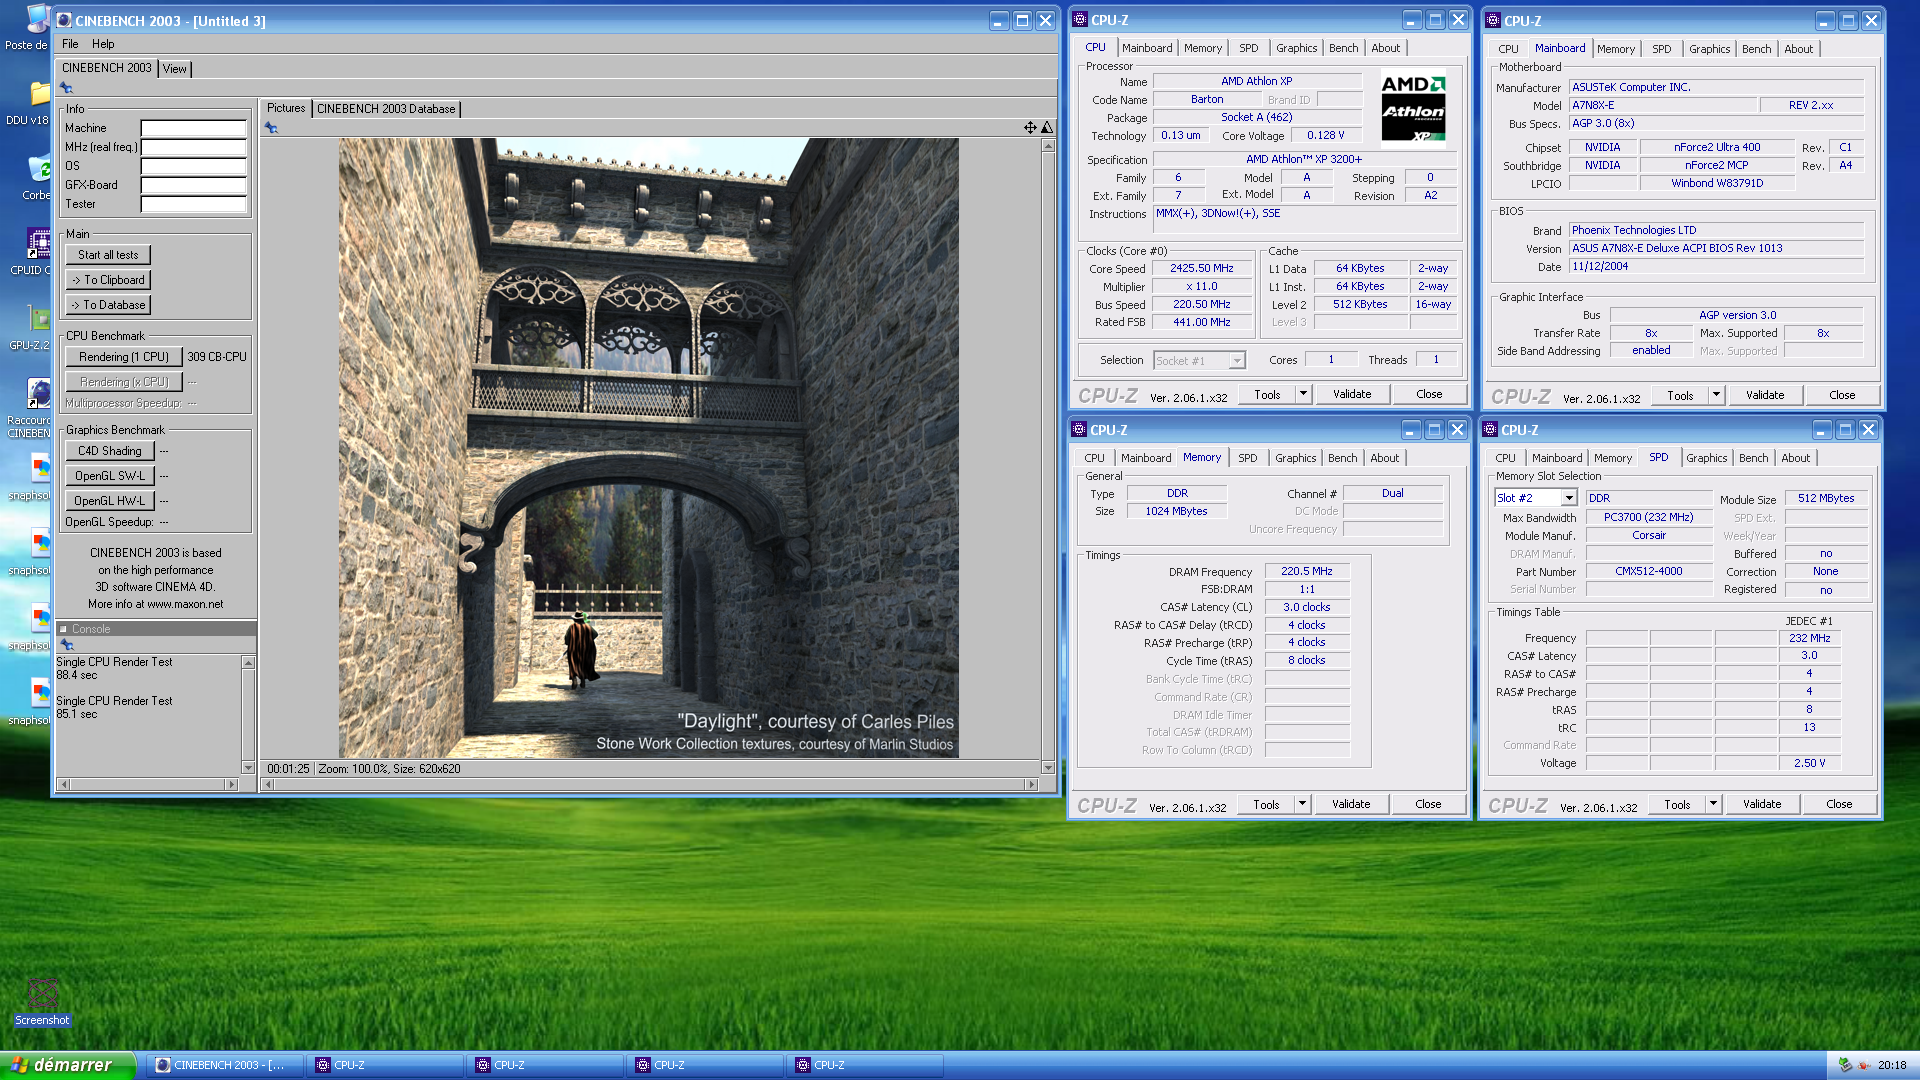Open Tools dropdown arrow in CPU-Z Memory window

[1302, 804]
